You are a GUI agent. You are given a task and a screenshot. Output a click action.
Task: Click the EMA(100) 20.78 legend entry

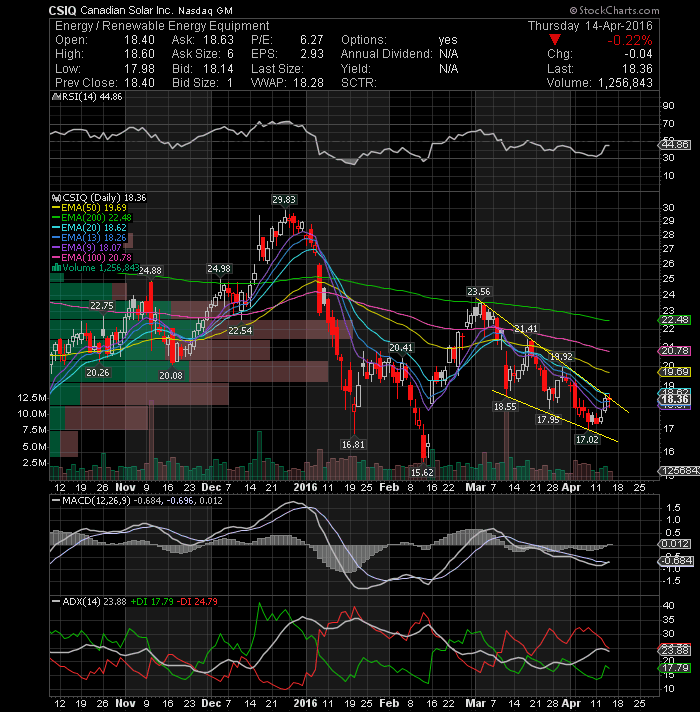click(x=92, y=257)
